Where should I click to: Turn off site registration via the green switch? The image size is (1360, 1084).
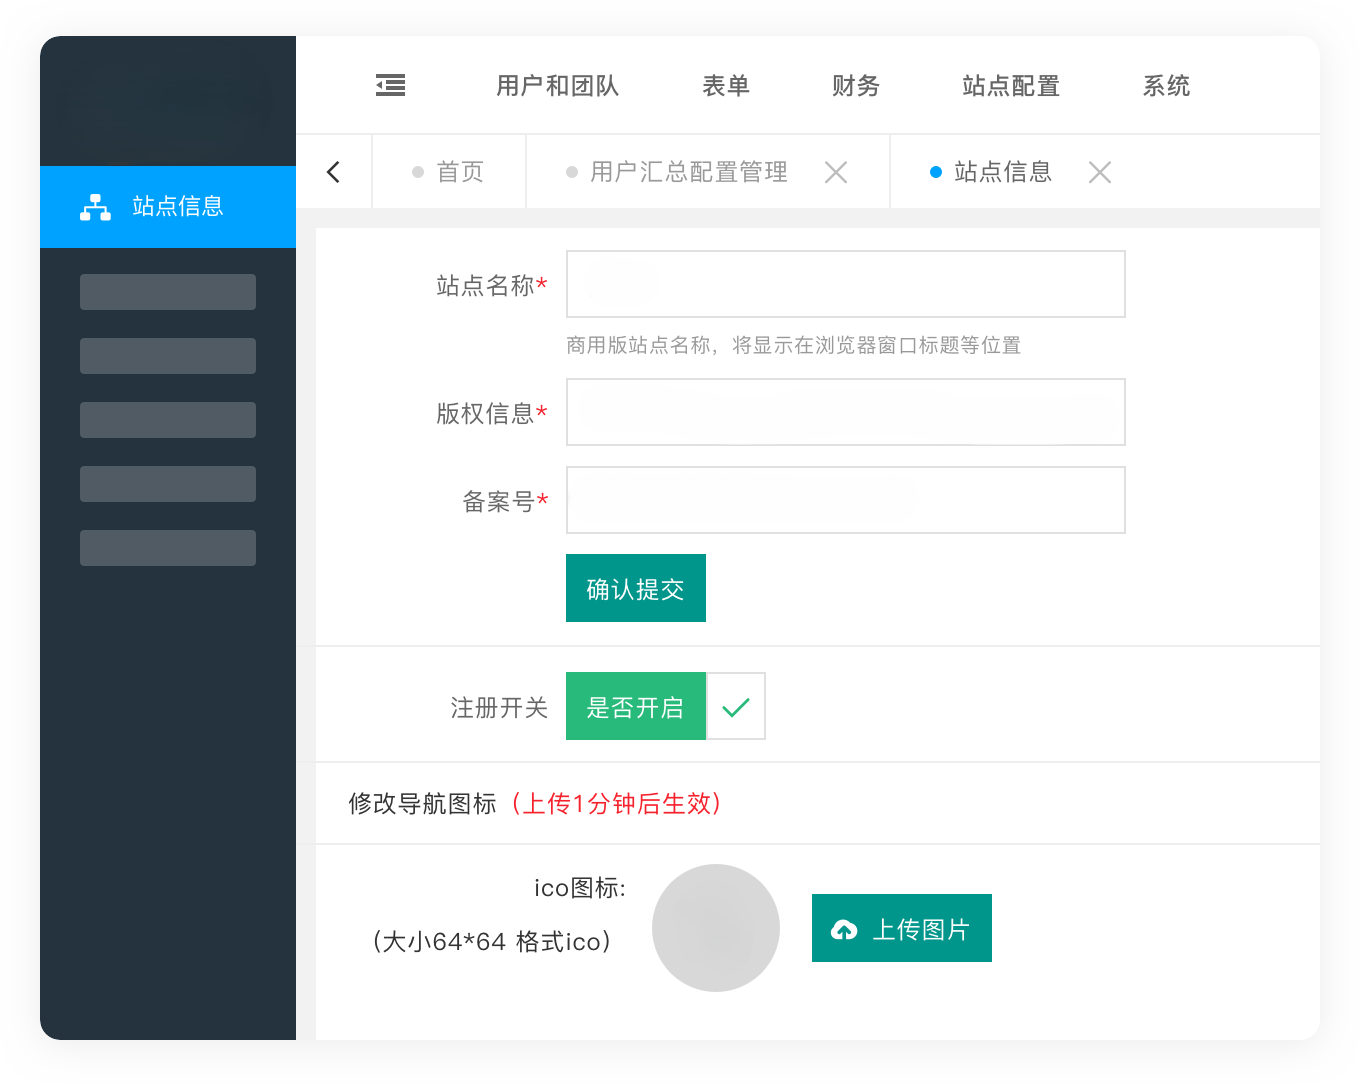click(636, 706)
